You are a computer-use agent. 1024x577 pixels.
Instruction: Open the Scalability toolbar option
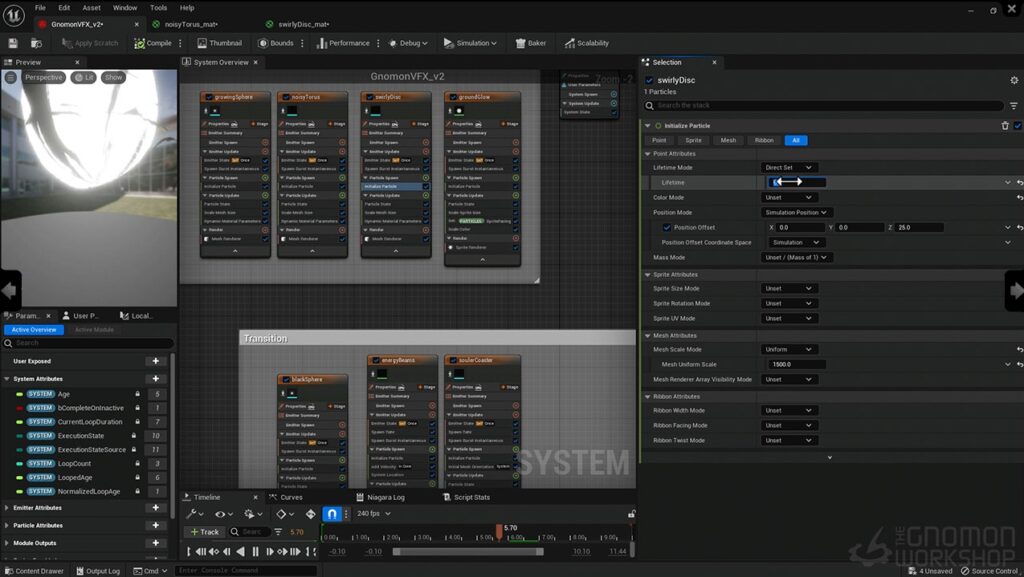tap(586, 43)
